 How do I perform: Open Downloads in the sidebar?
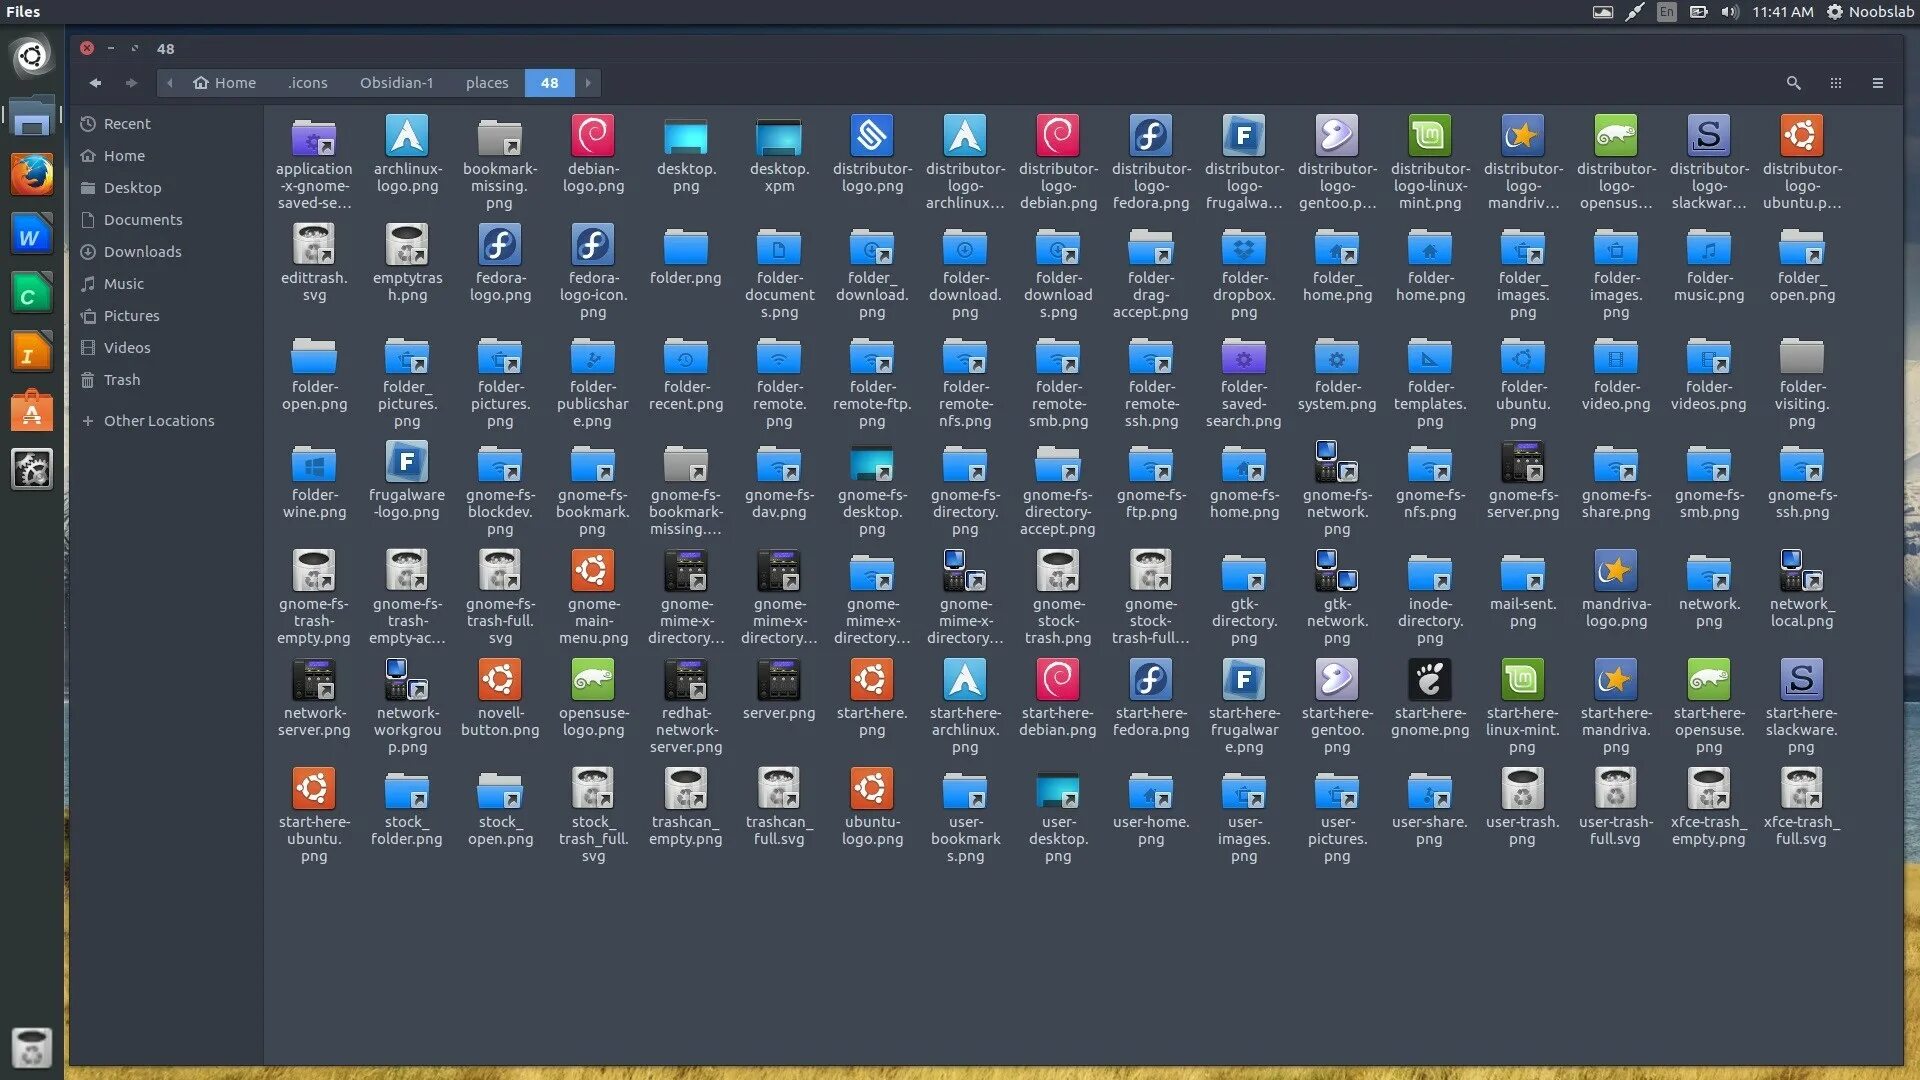[x=142, y=252]
